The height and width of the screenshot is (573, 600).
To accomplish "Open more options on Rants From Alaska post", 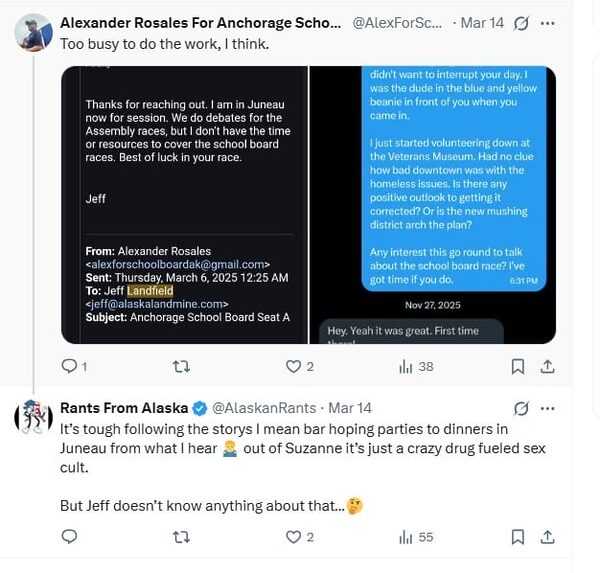I will click(x=547, y=408).
